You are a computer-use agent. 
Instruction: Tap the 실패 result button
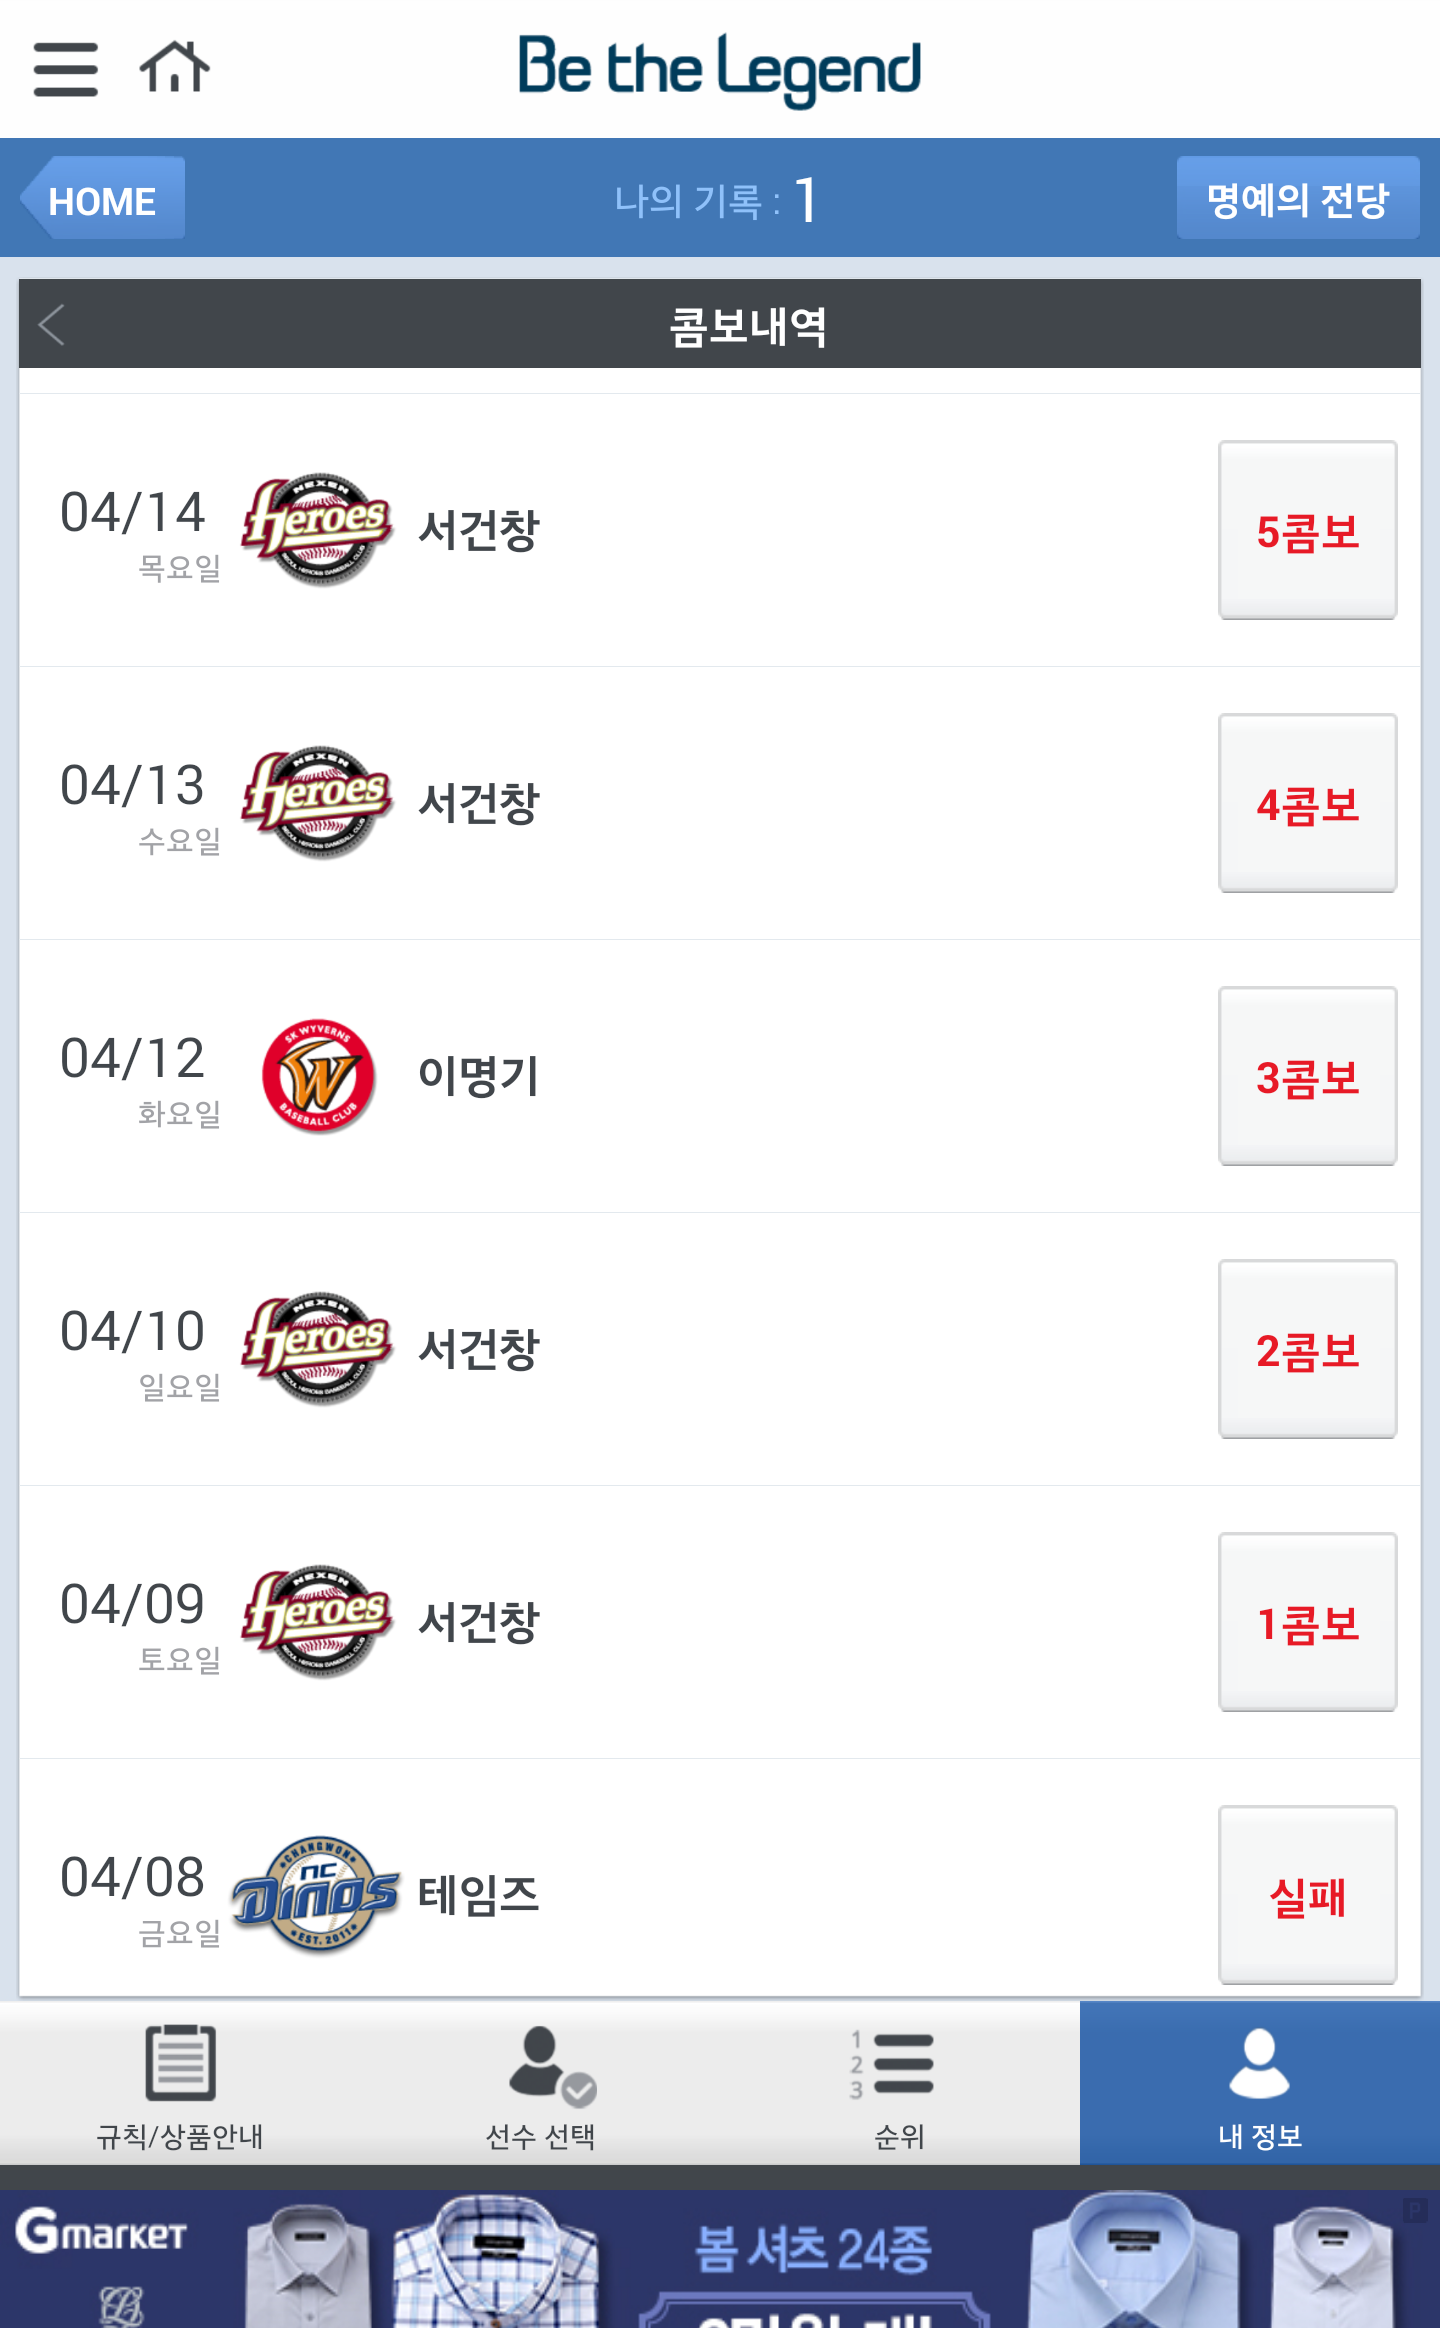[1307, 1895]
